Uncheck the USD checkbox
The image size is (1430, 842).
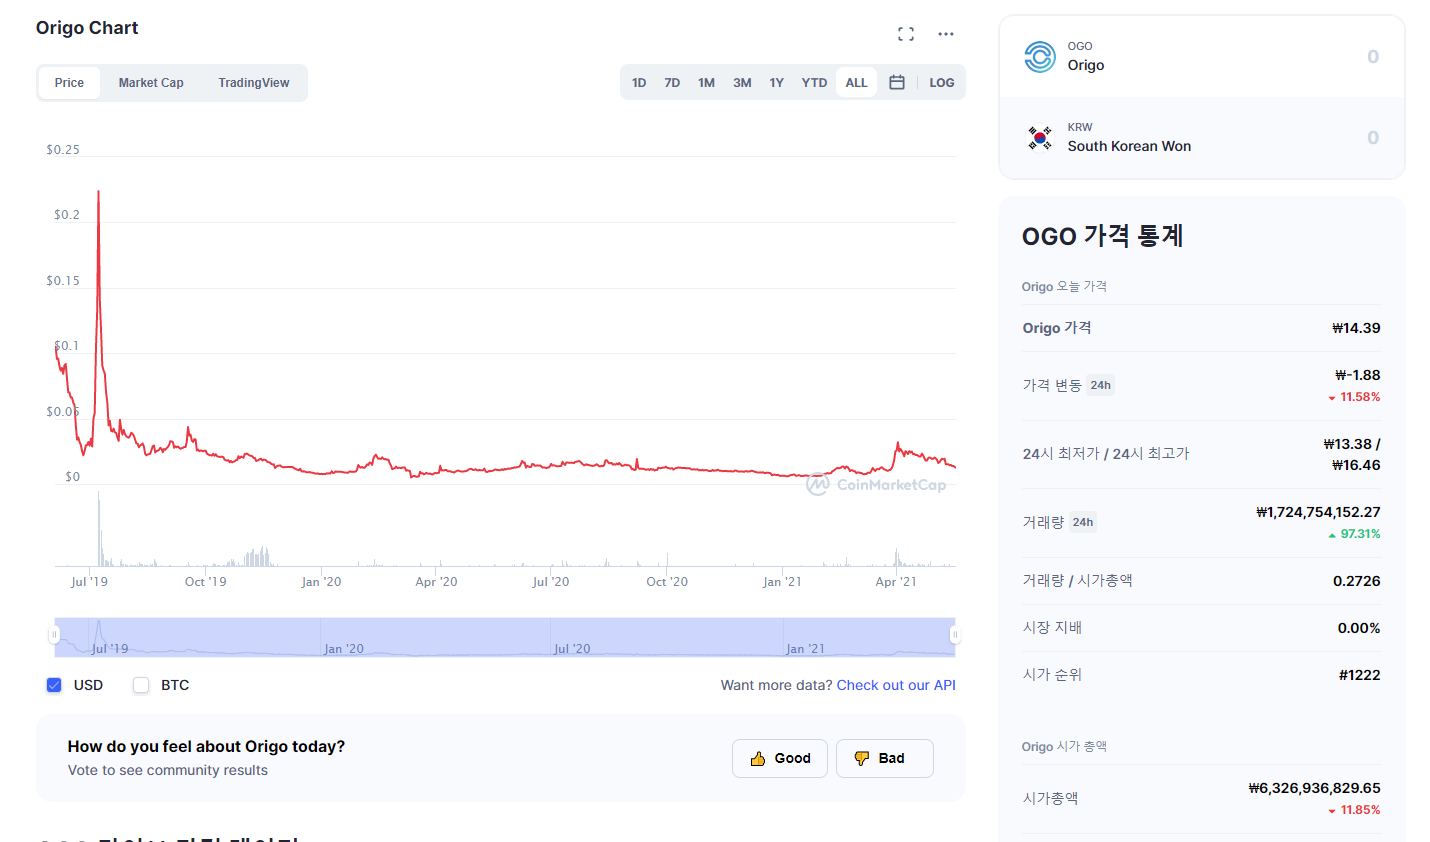pos(54,685)
